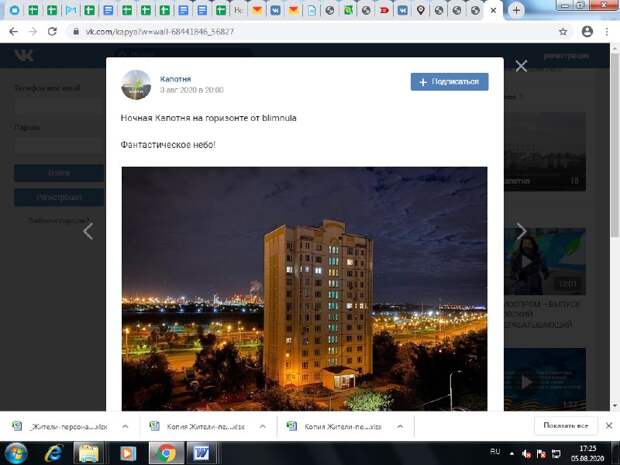The image size is (620, 465).
Task: Click the Капотня community avatar
Action: click(136, 85)
